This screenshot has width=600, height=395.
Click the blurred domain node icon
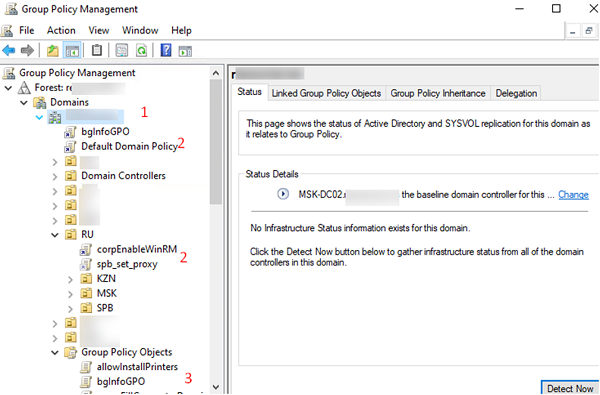click(54, 117)
